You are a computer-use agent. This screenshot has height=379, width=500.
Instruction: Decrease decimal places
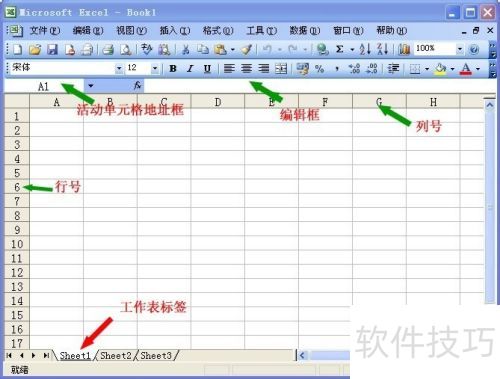click(372, 69)
